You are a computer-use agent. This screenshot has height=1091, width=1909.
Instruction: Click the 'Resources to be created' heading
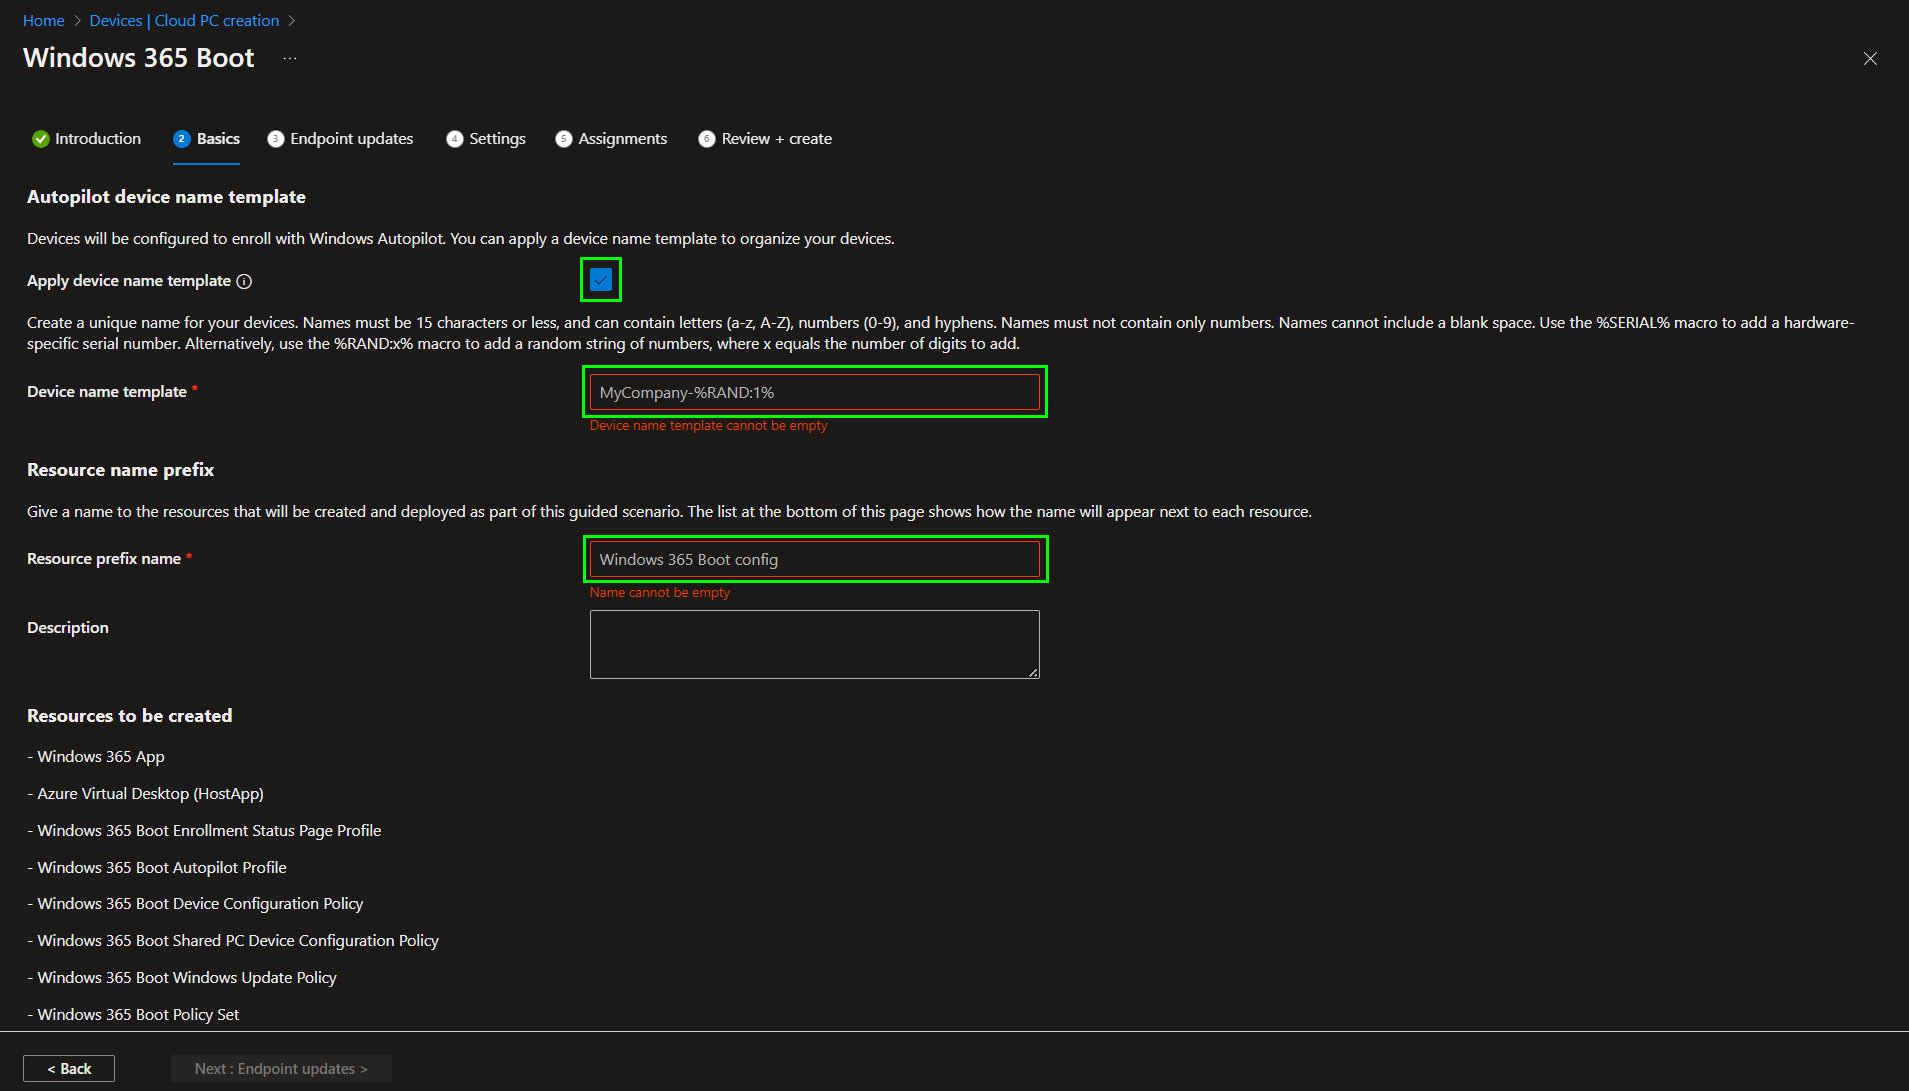click(x=130, y=716)
